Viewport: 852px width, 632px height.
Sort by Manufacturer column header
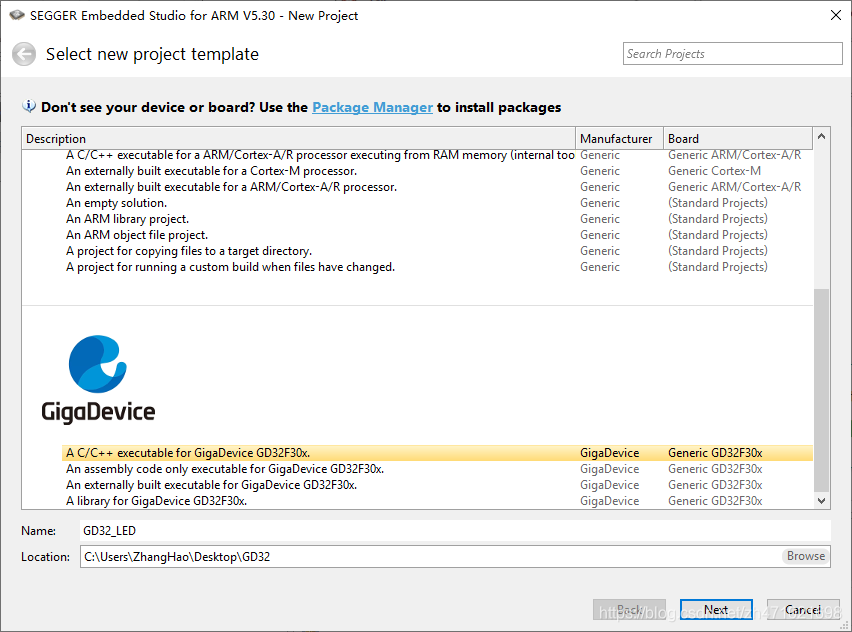click(619, 139)
